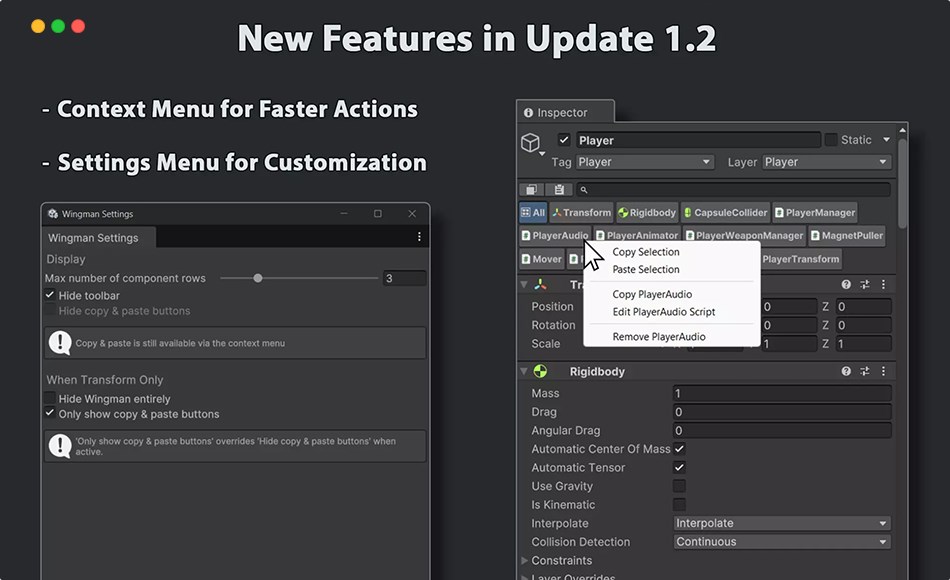Open Rigidbody component preset settings icon
Viewport: 950px width, 580px height.
865,371
